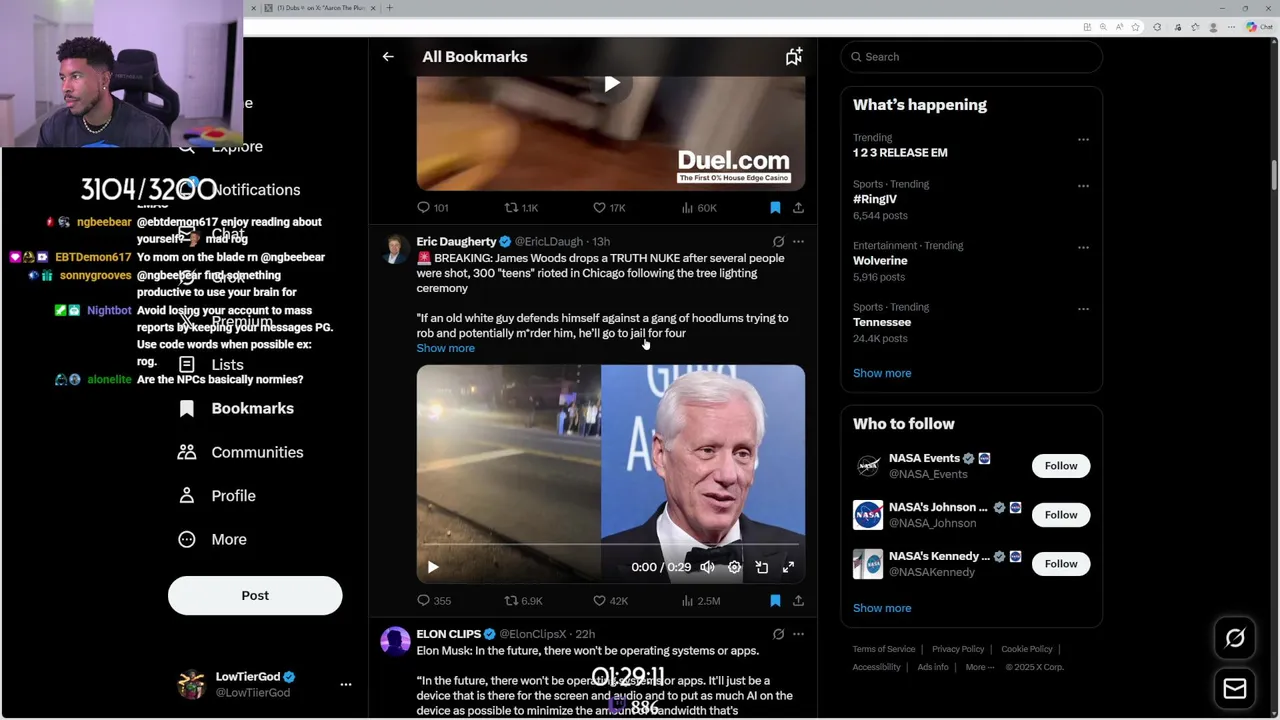Open trending topic Tennessee

pos(882,322)
